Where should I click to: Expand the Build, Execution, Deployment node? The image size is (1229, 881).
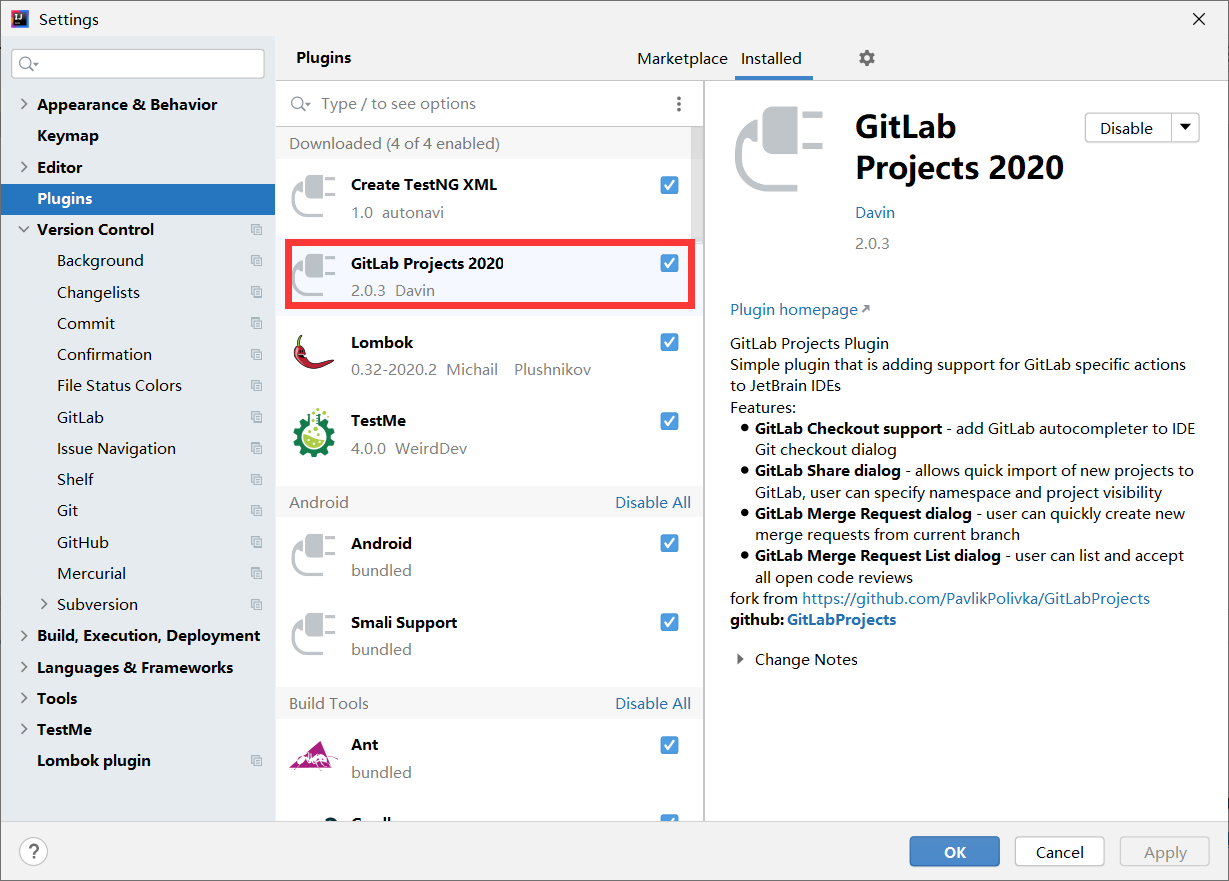pos(24,636)
